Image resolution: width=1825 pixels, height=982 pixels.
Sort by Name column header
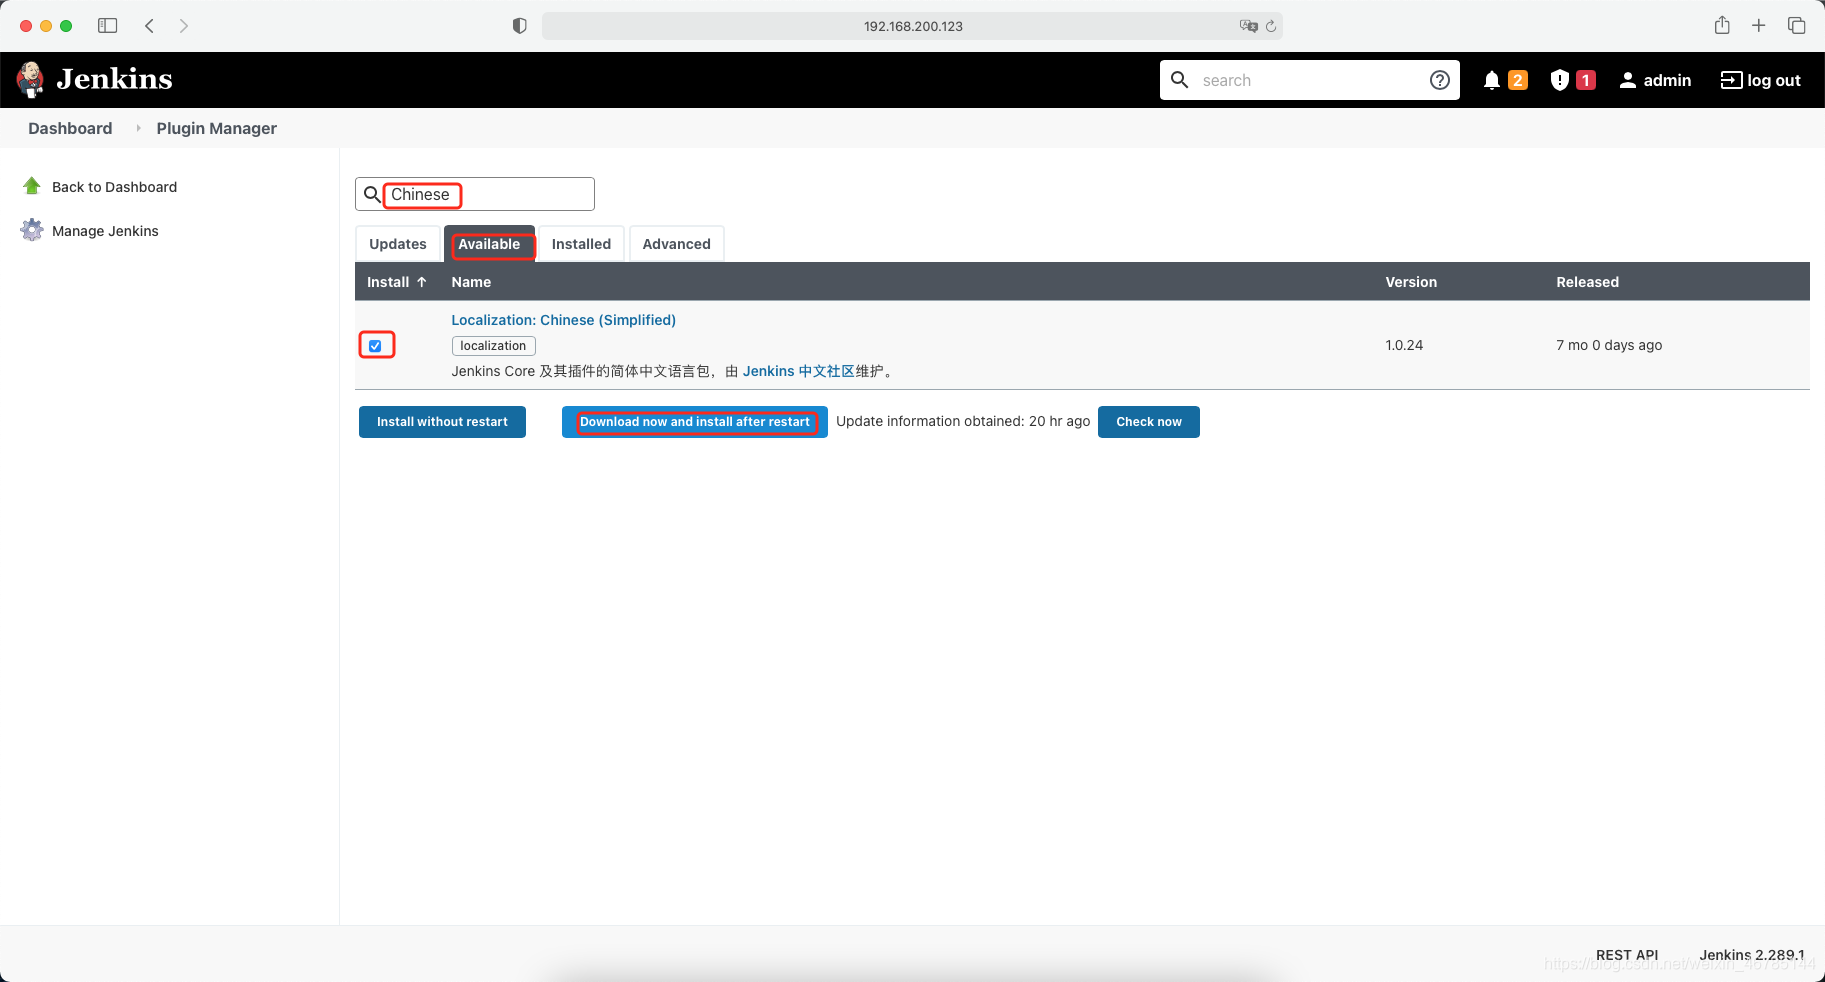[471, 282]
